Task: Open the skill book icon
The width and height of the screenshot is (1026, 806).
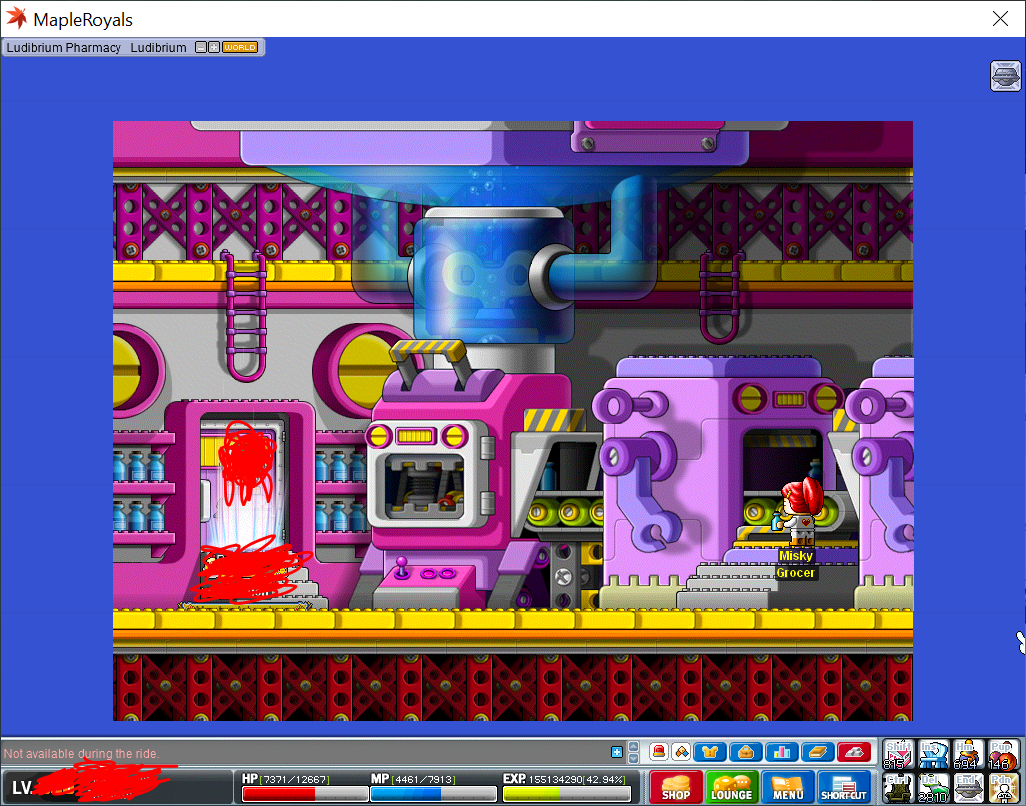Action: tap(816, 752)
